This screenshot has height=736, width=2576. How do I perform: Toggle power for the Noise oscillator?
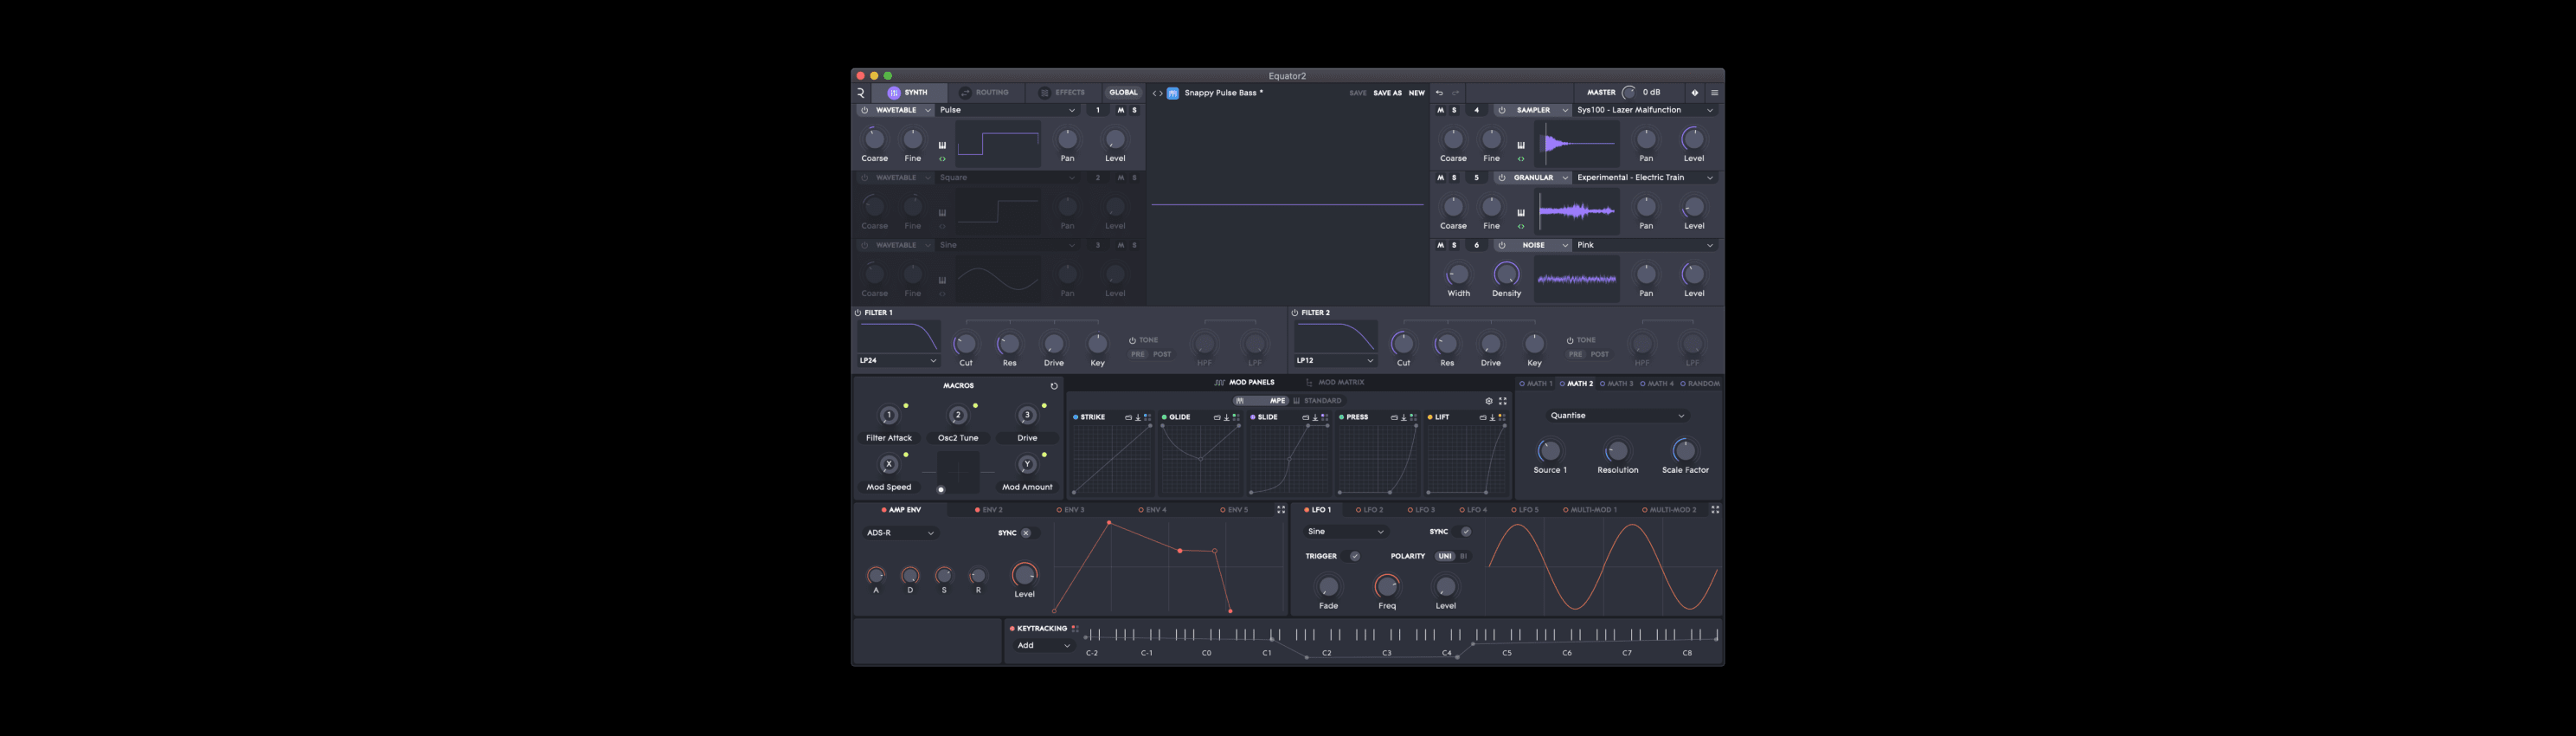pyautogui.click(x=1501, y=245)
